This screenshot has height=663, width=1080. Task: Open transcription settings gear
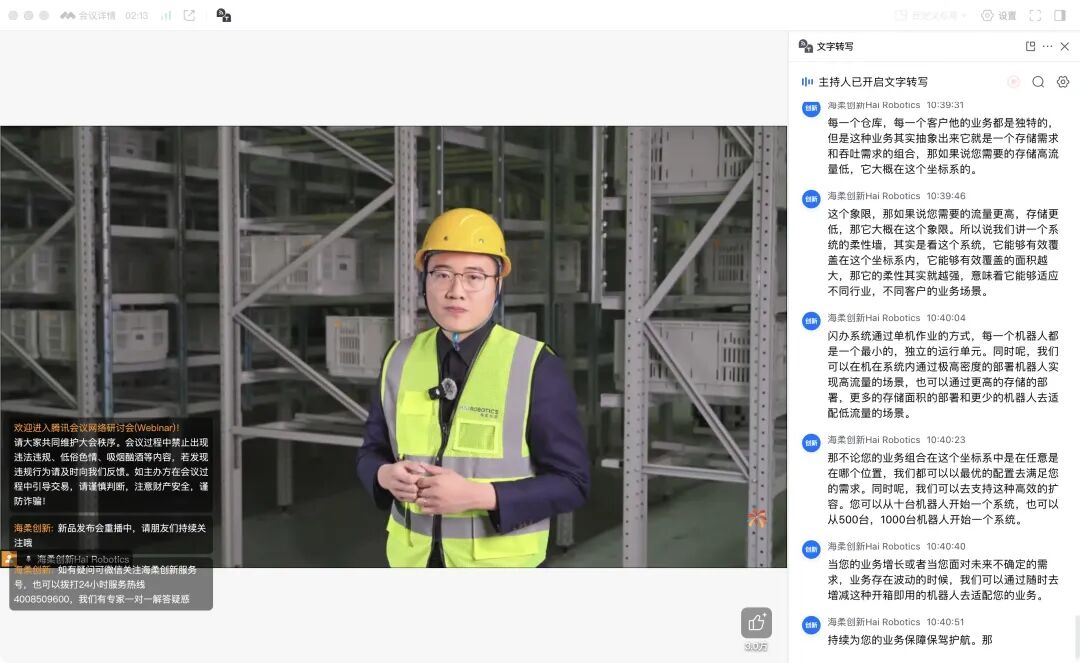coord(1063,82)
